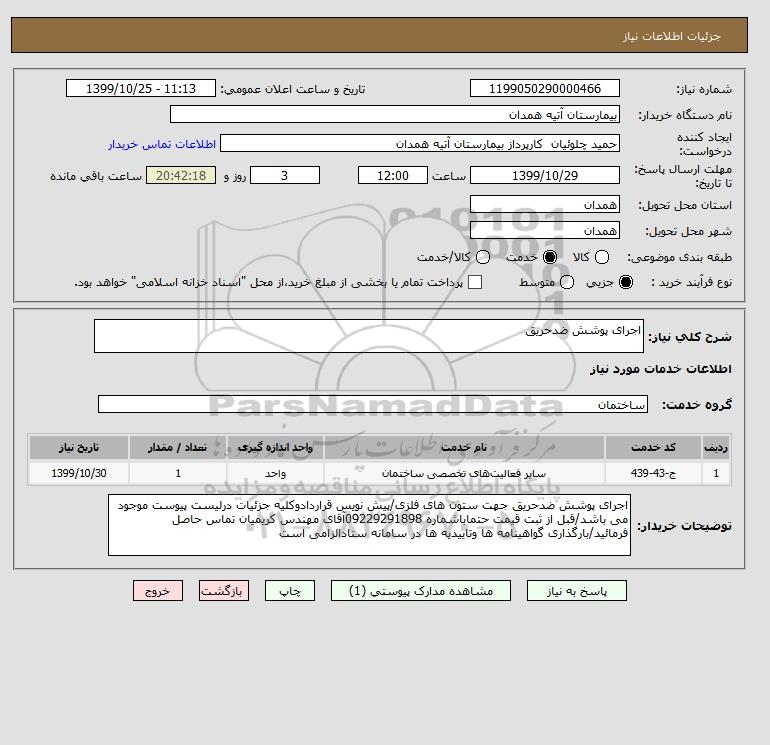Click date cell 1399/10/30

click(79, 473)
